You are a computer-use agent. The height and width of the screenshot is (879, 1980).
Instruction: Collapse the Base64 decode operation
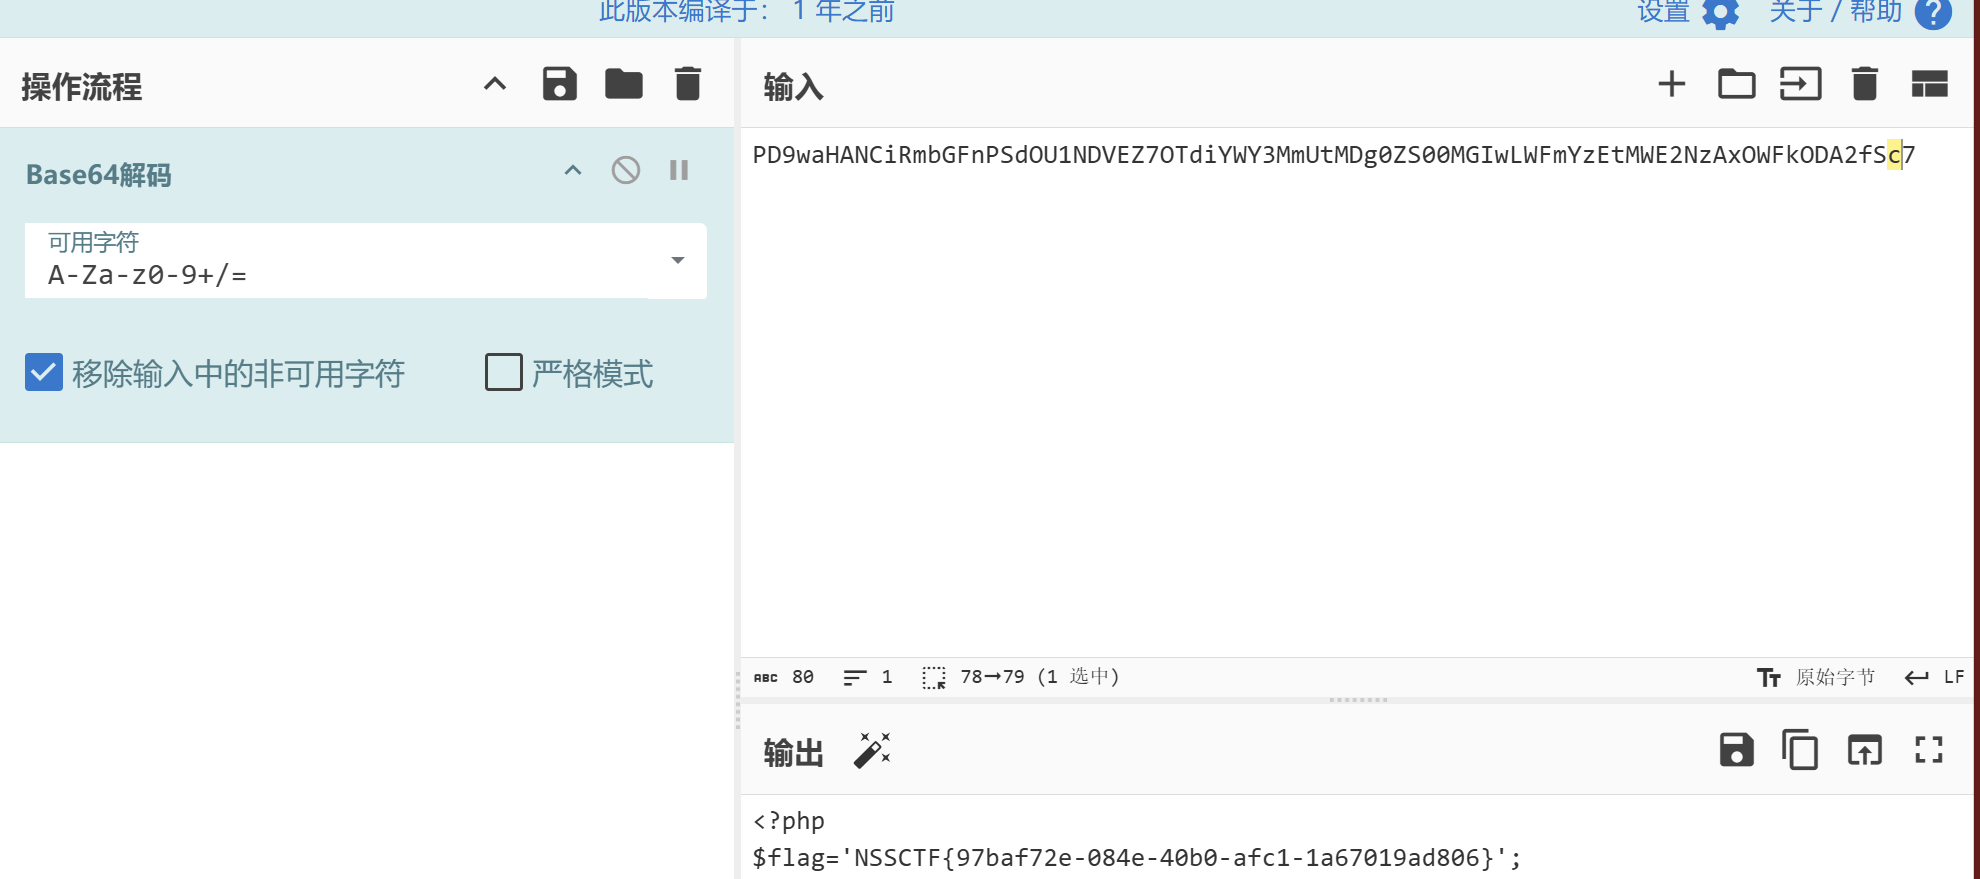coord(573,170)
